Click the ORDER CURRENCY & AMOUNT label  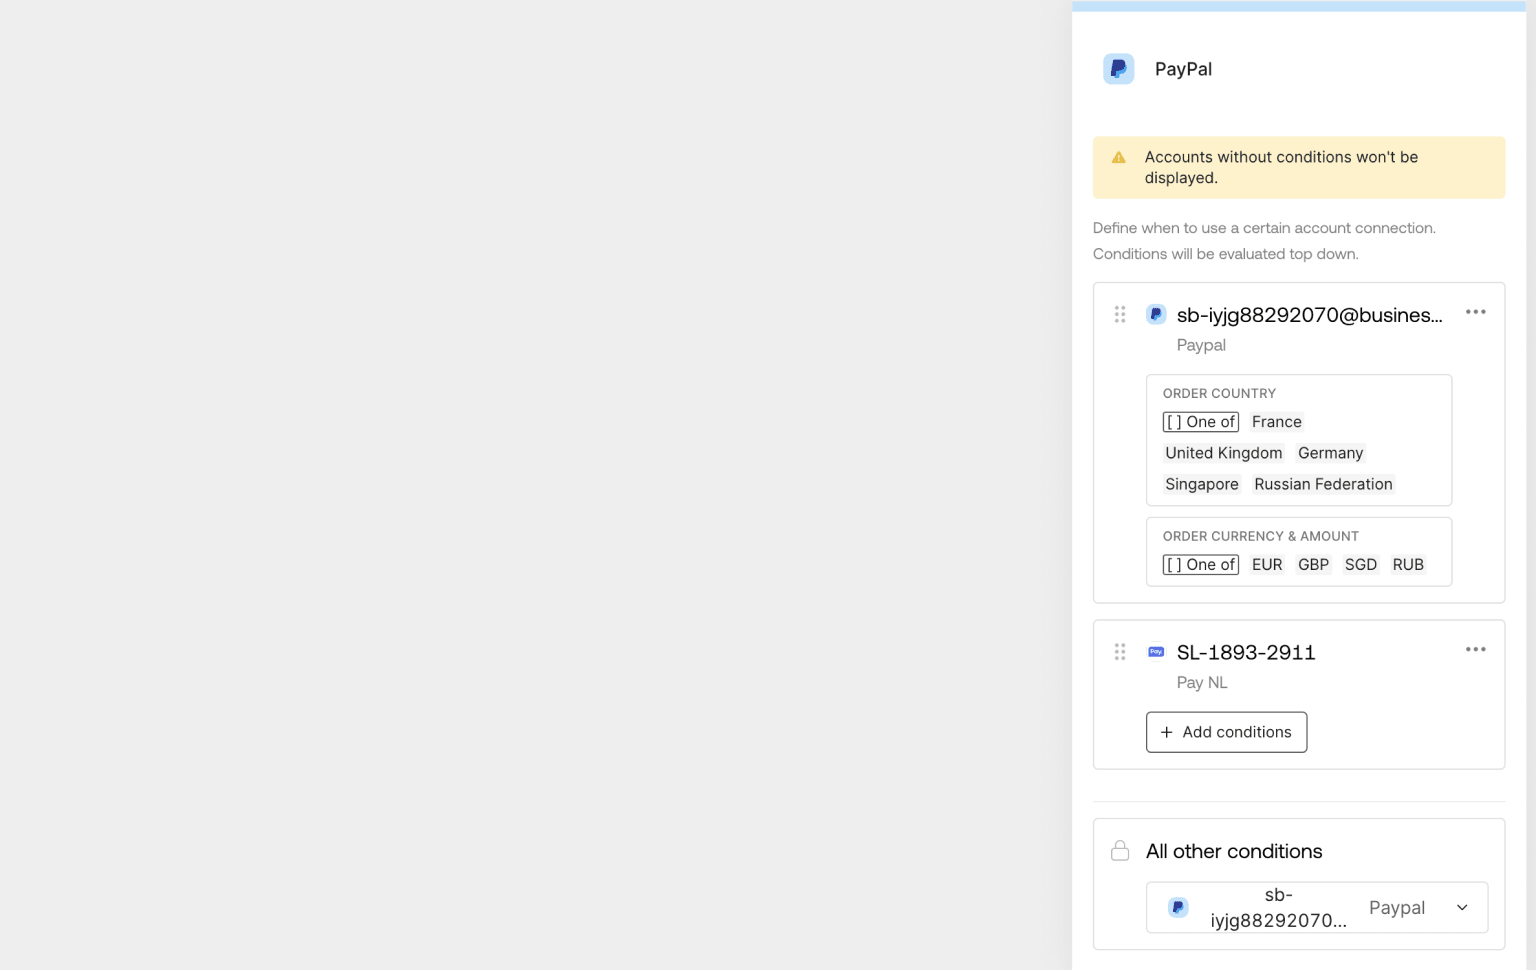(x=1260, y=537)
